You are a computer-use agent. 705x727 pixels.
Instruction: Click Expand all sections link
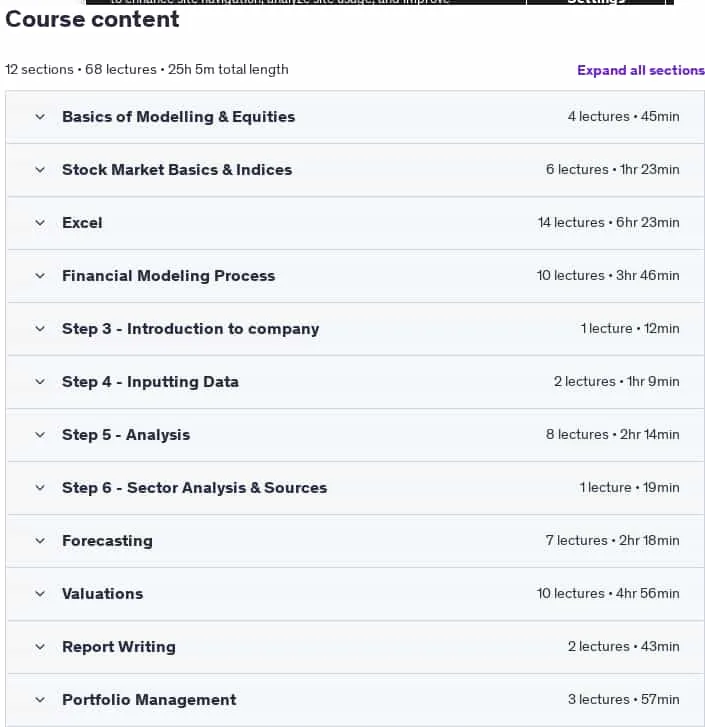641,70
